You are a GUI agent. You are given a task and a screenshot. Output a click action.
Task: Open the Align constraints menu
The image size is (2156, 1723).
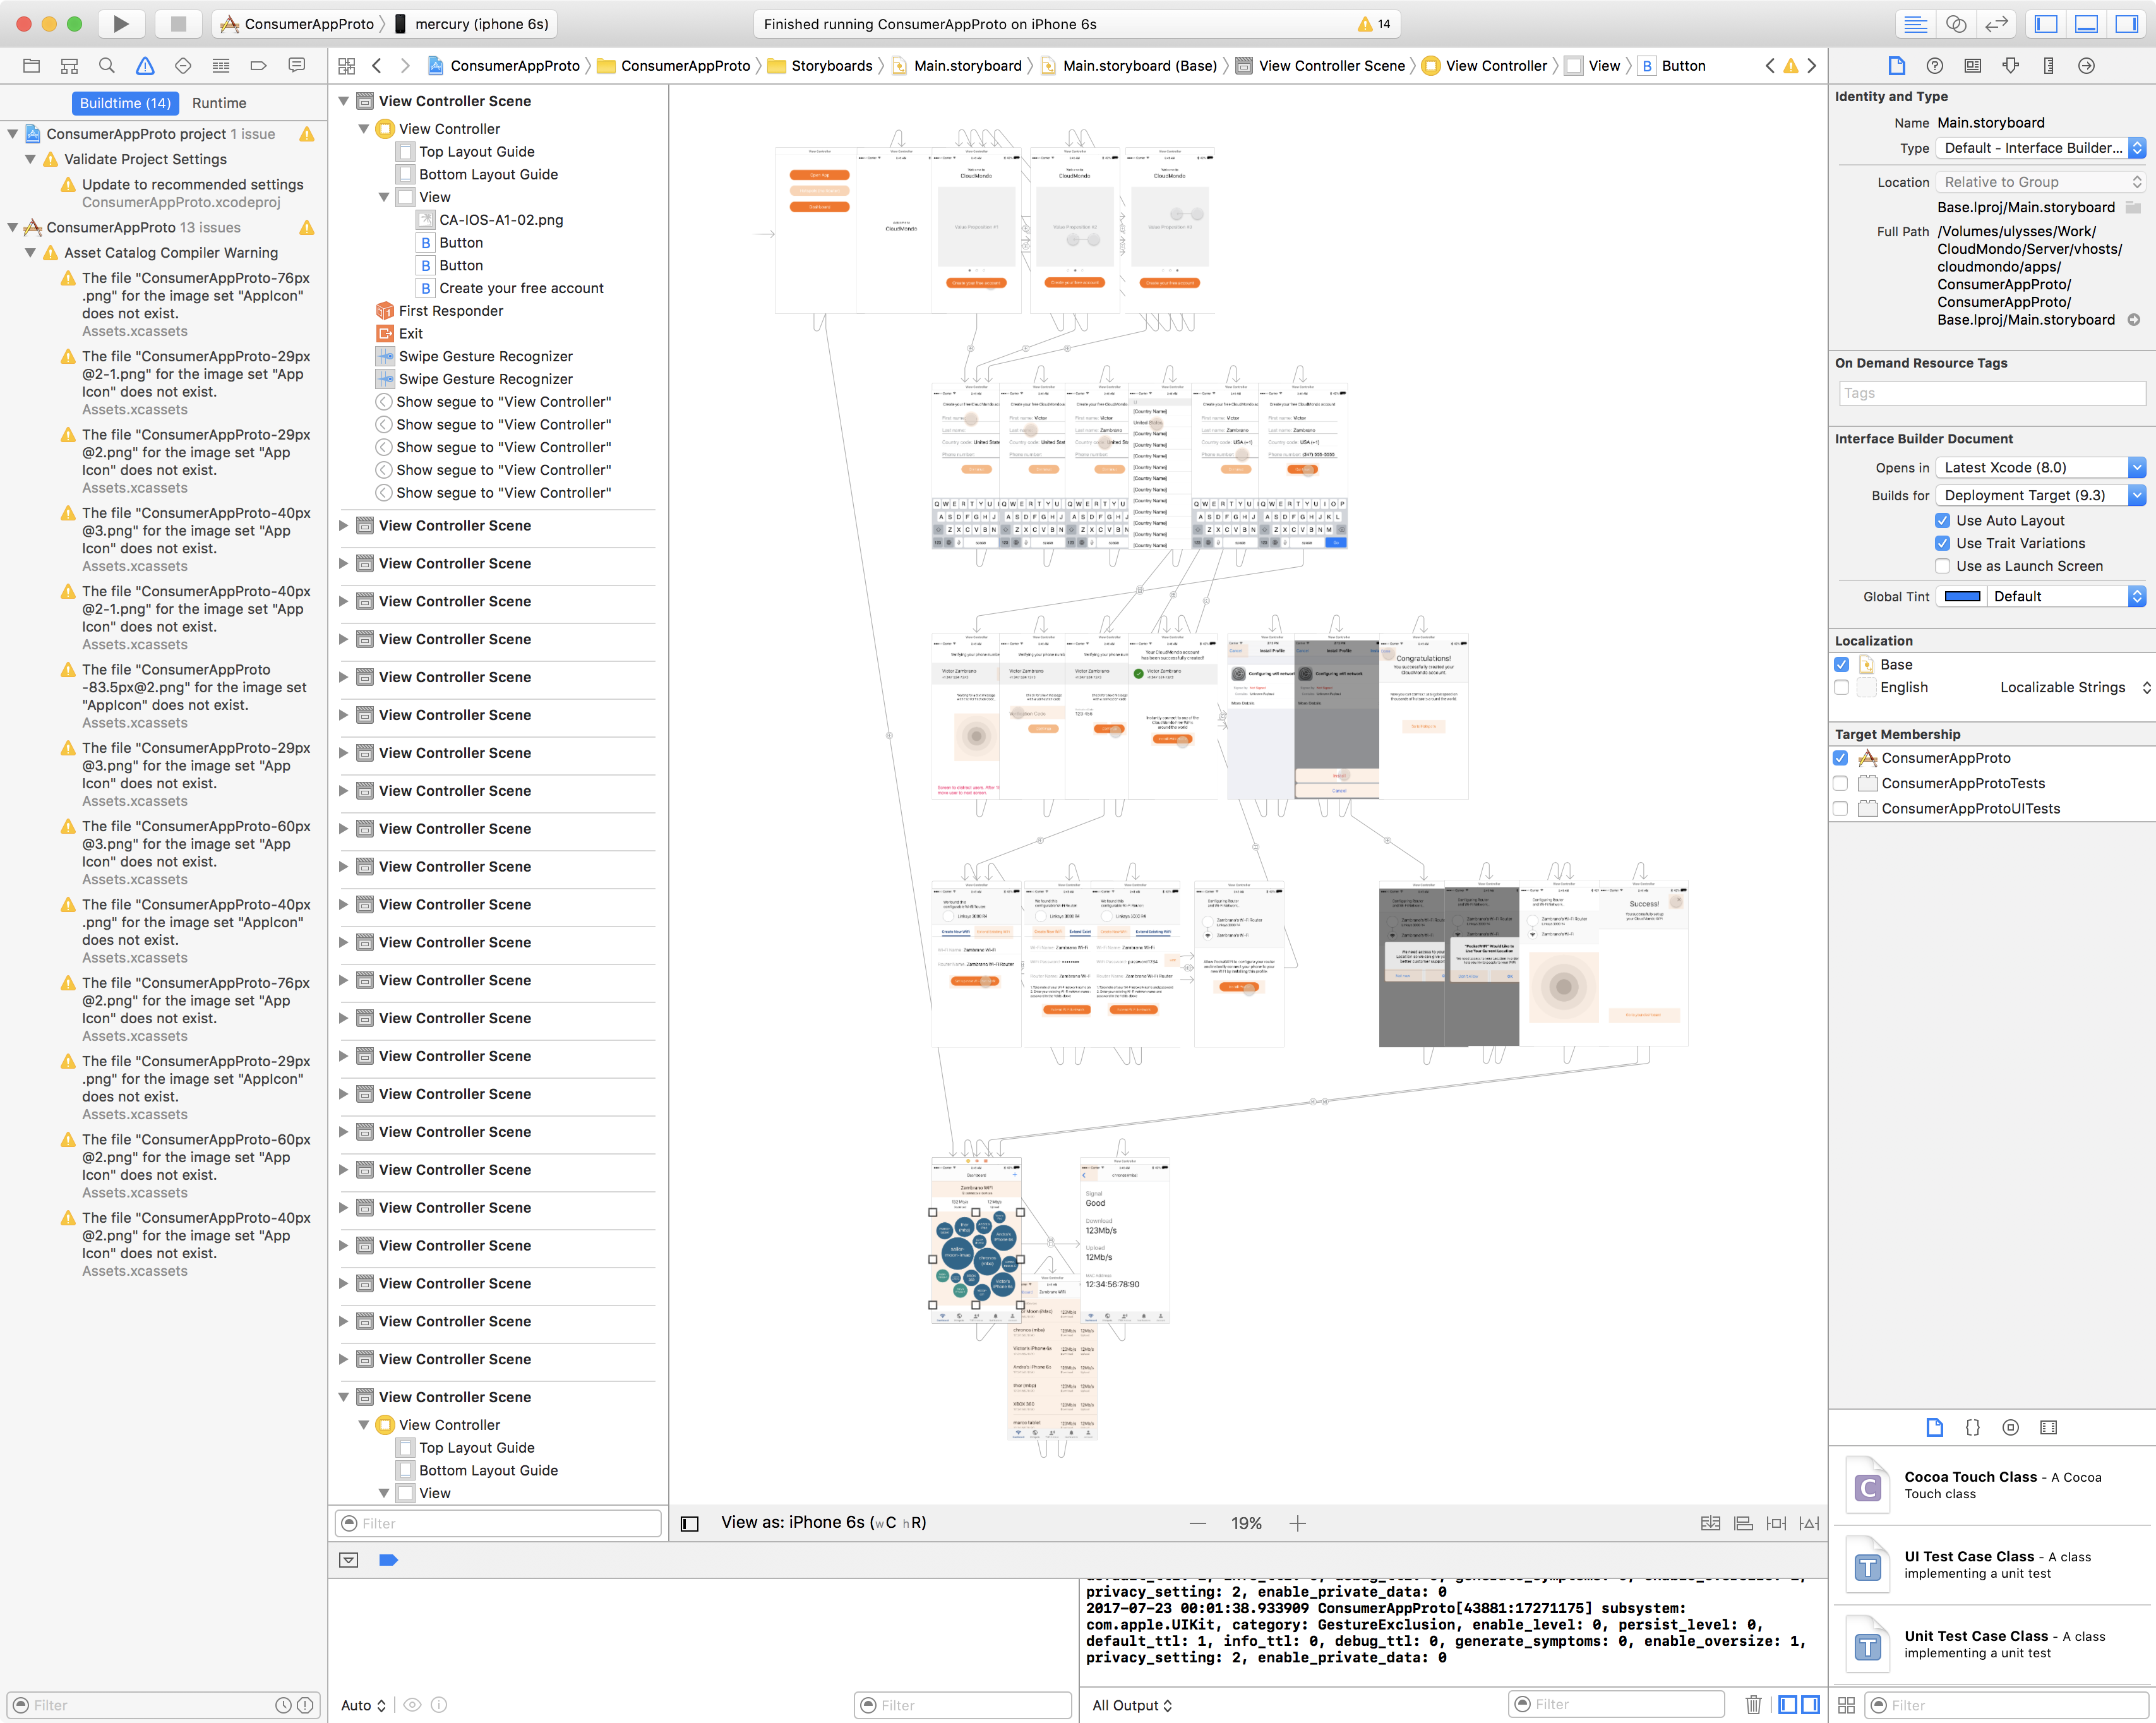pyautogui.click(x=1743, y=1523)
